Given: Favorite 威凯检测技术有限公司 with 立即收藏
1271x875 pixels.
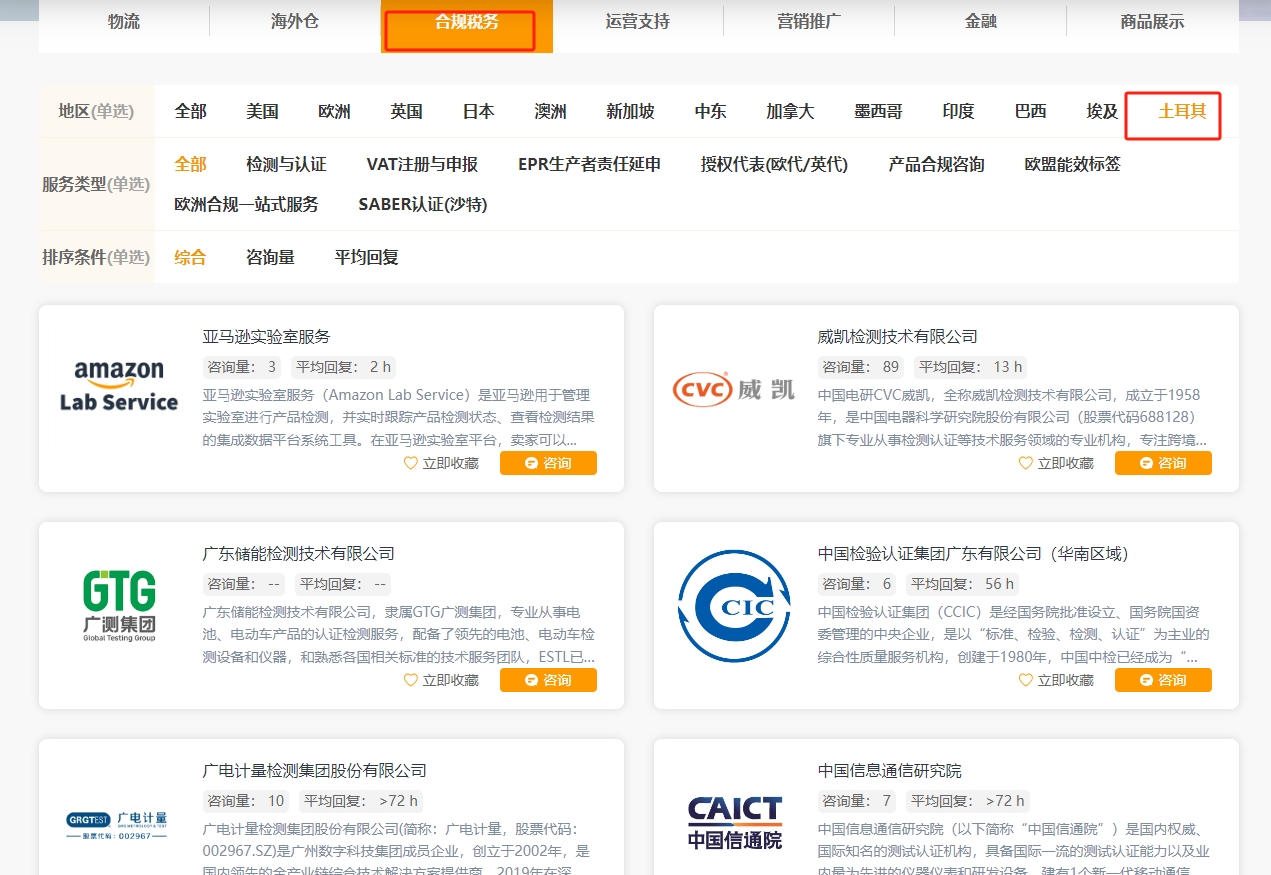Looking at the screenshot, I should point(1056,463).
